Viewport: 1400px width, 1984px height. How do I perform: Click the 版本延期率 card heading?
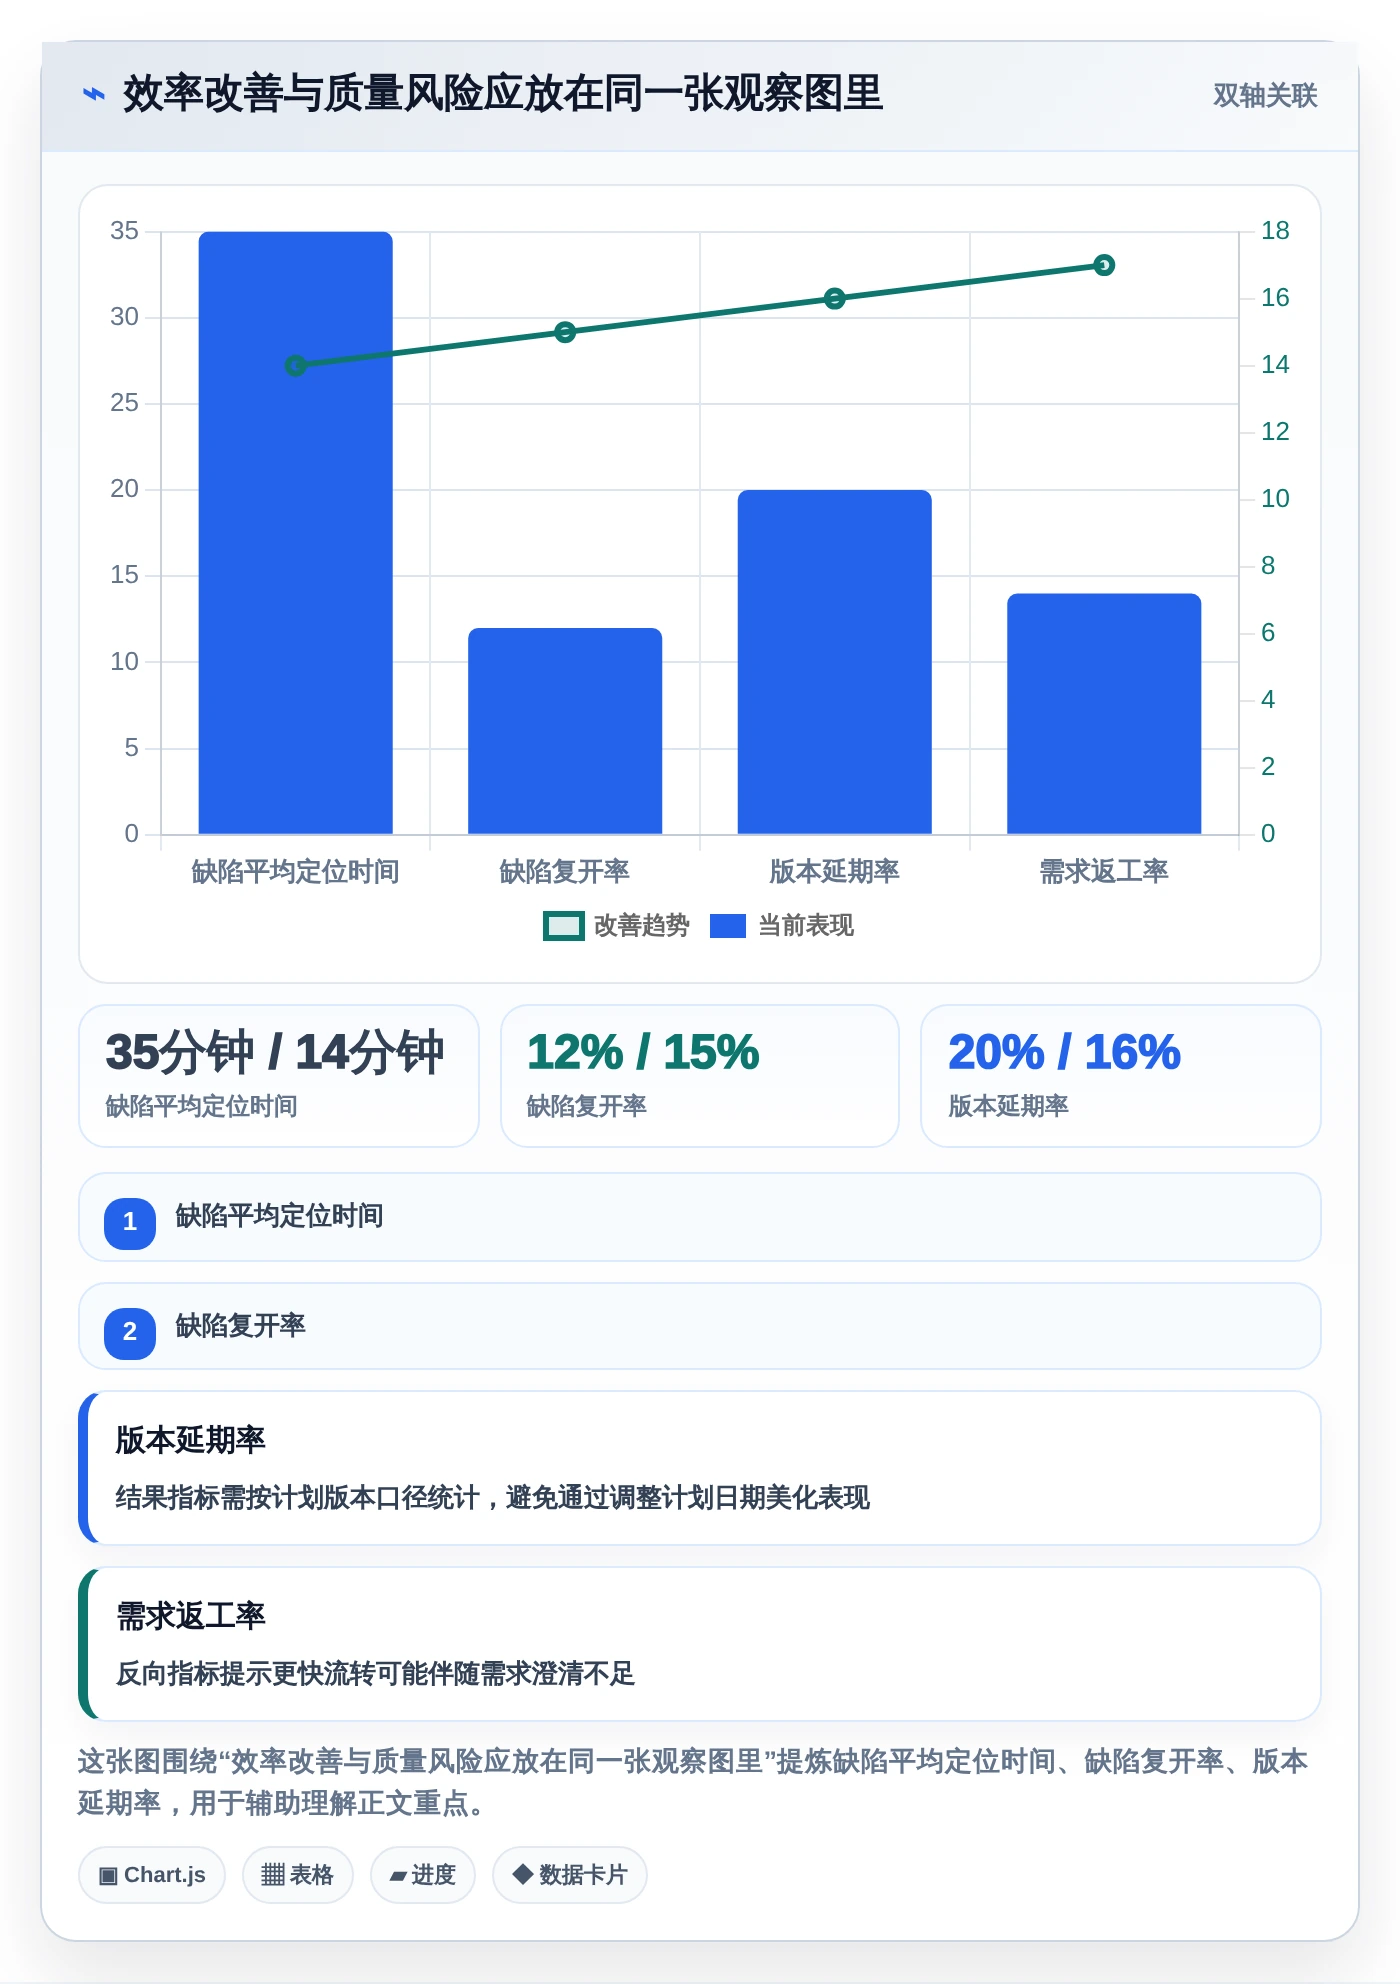[190, 1440]
